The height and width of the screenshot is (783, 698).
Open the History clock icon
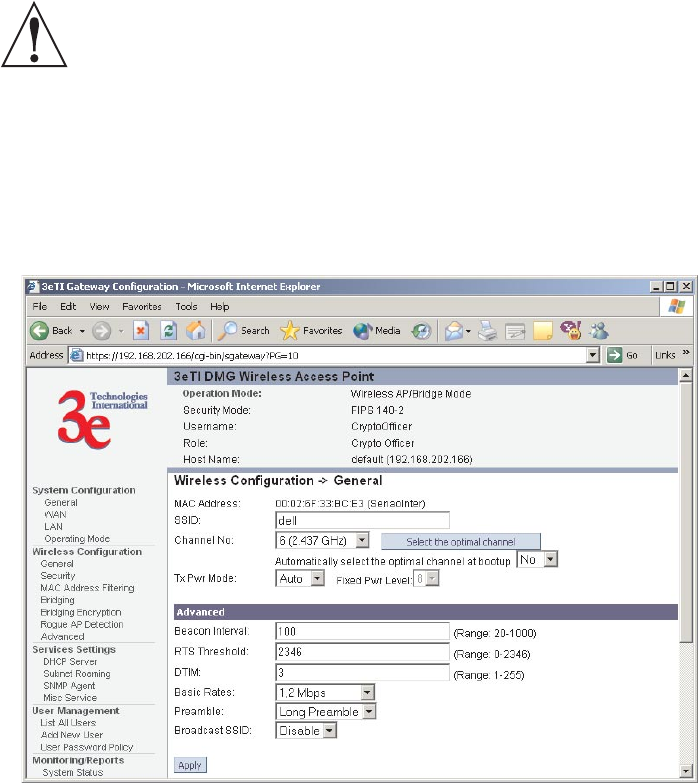tap(421, 331)
